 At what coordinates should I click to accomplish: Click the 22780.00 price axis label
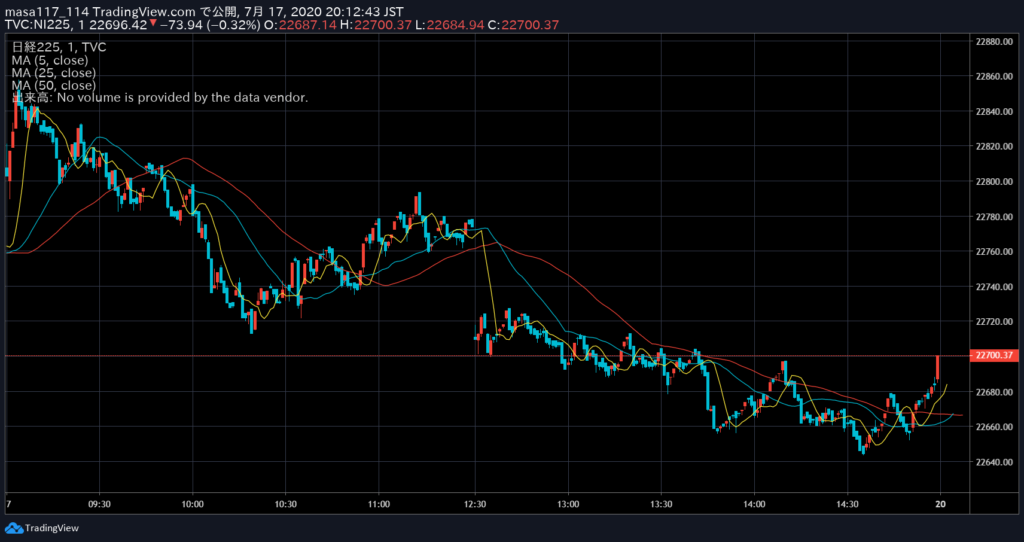pos(994,217)
